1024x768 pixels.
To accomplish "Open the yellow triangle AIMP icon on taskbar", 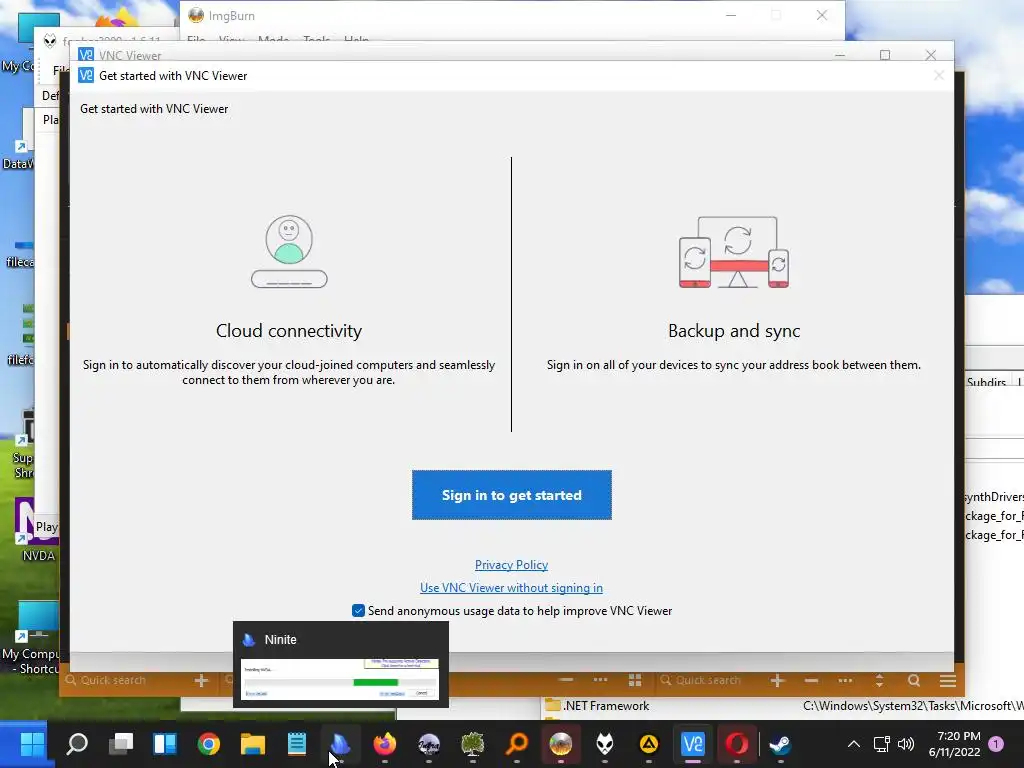I will (x=648, y=744).
